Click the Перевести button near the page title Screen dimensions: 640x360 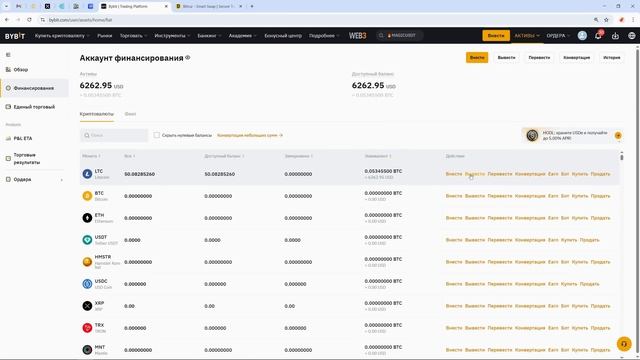(x=539, y=58)
